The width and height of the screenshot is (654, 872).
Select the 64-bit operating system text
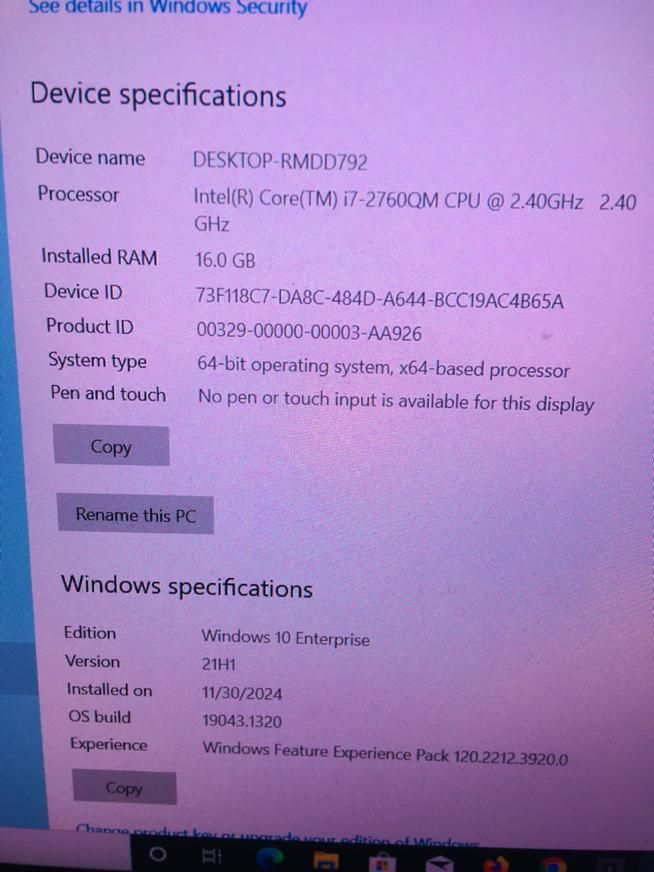click(384, 368)
